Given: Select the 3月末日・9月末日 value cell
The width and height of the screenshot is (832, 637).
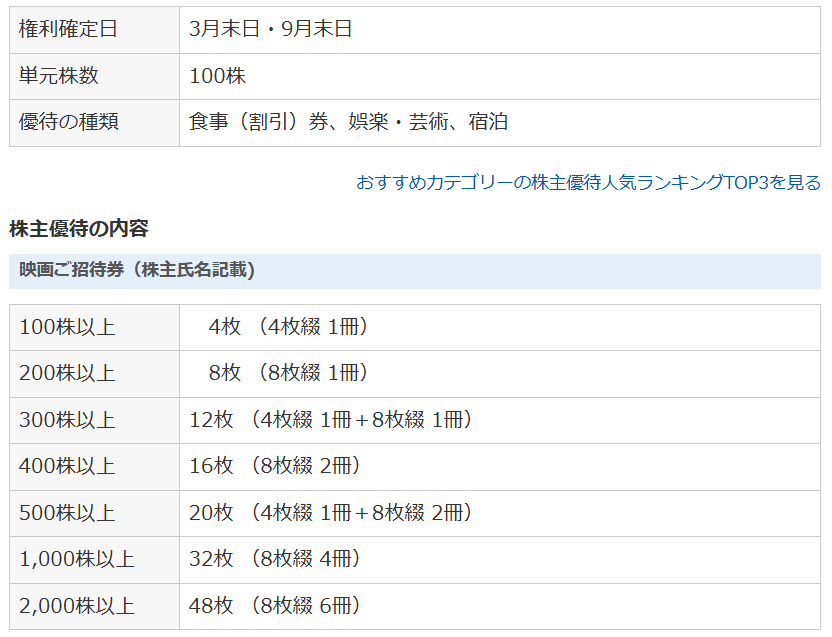Looking at the screenshot, I should pyautogui.click(x=500, y=30).
